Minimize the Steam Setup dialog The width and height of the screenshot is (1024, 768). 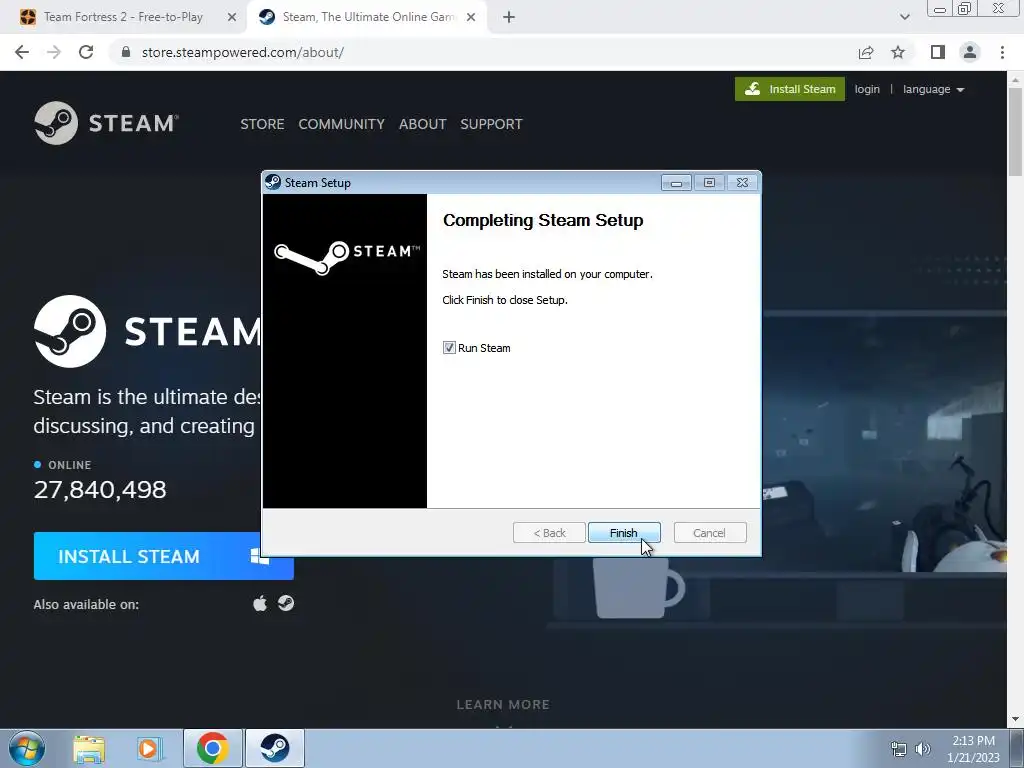point(676,183)
